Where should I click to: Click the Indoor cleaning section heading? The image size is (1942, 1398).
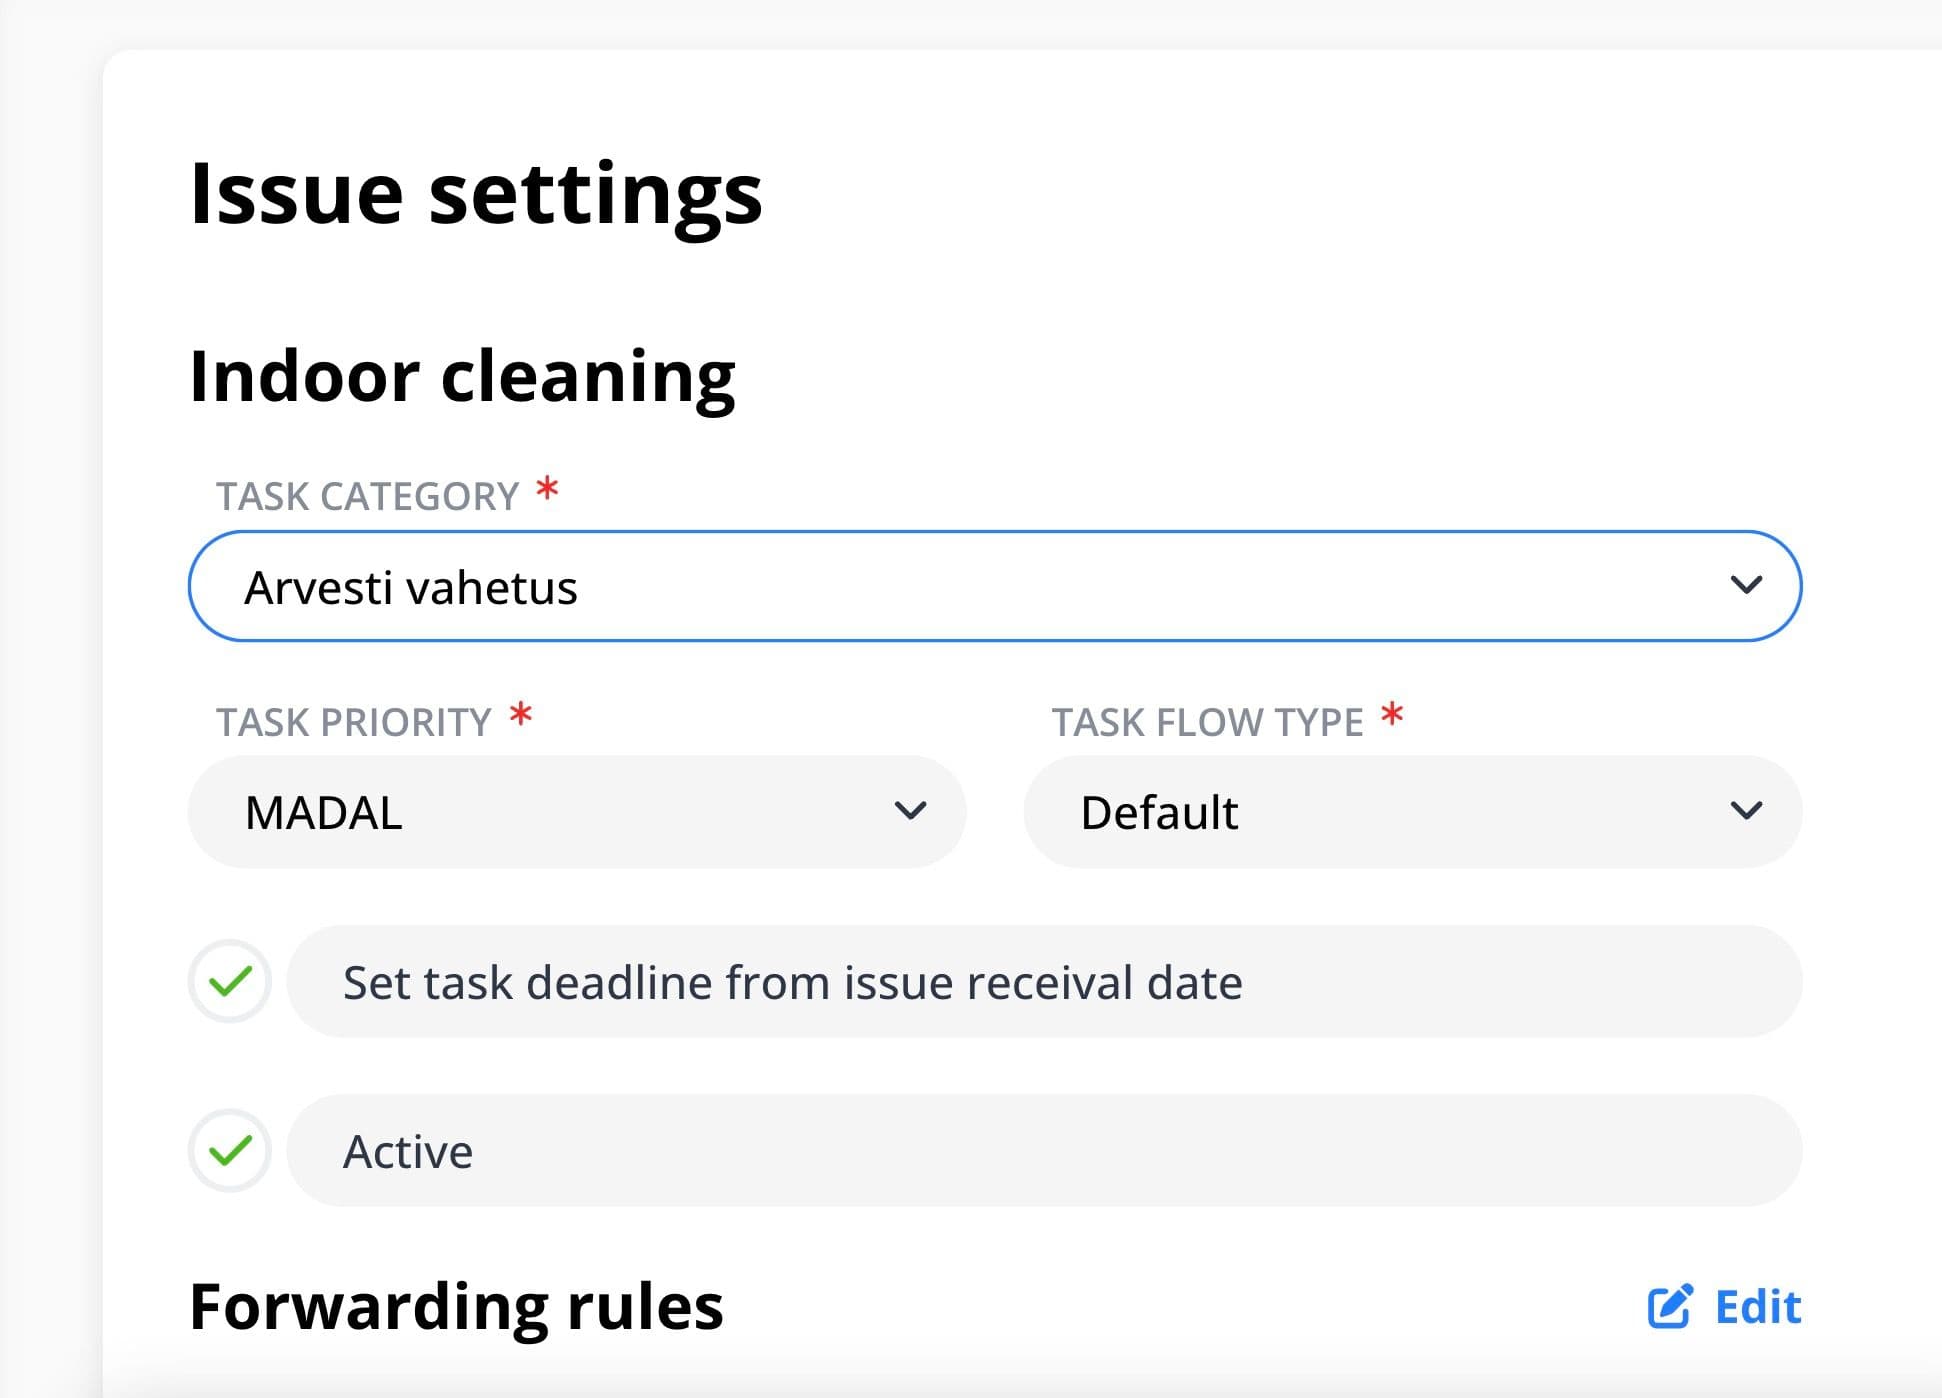coord(463,377)
